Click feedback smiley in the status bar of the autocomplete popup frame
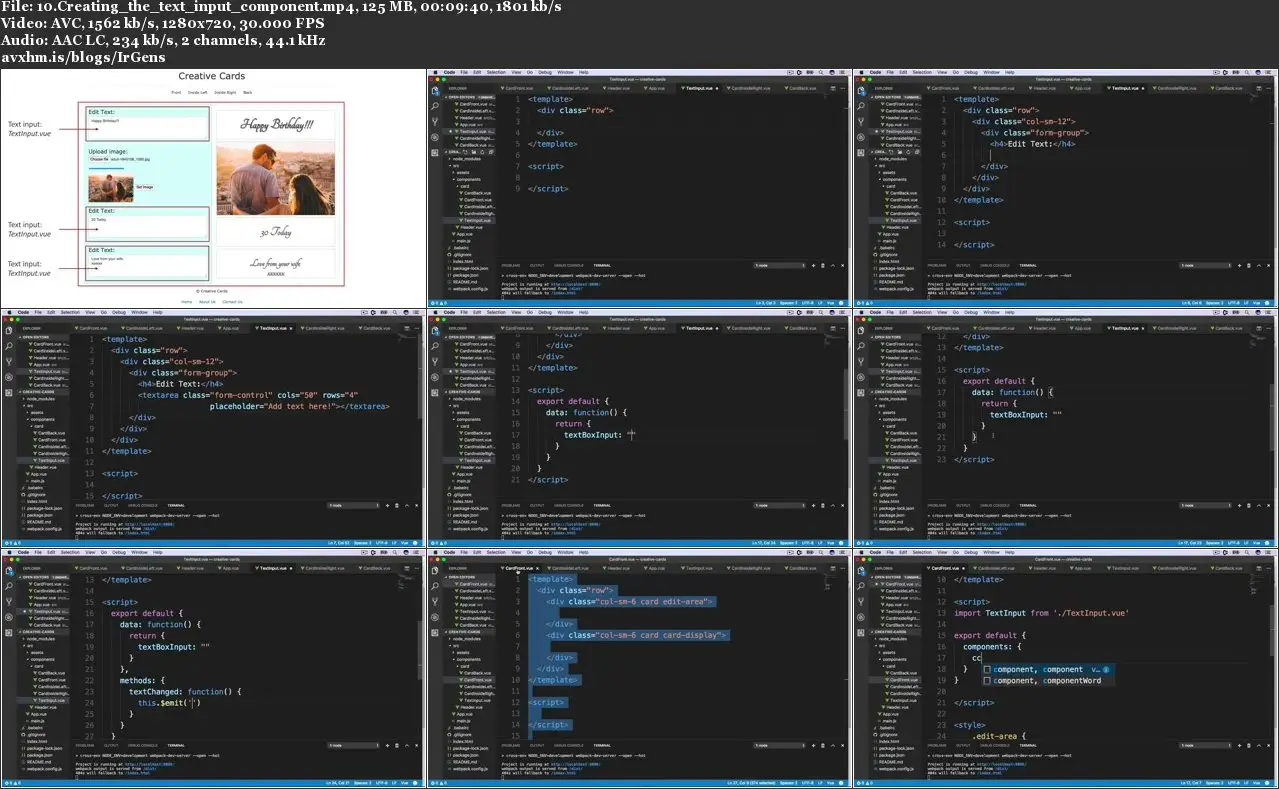Screen dimensions: 1279x789 click(x=1268, y=783)
